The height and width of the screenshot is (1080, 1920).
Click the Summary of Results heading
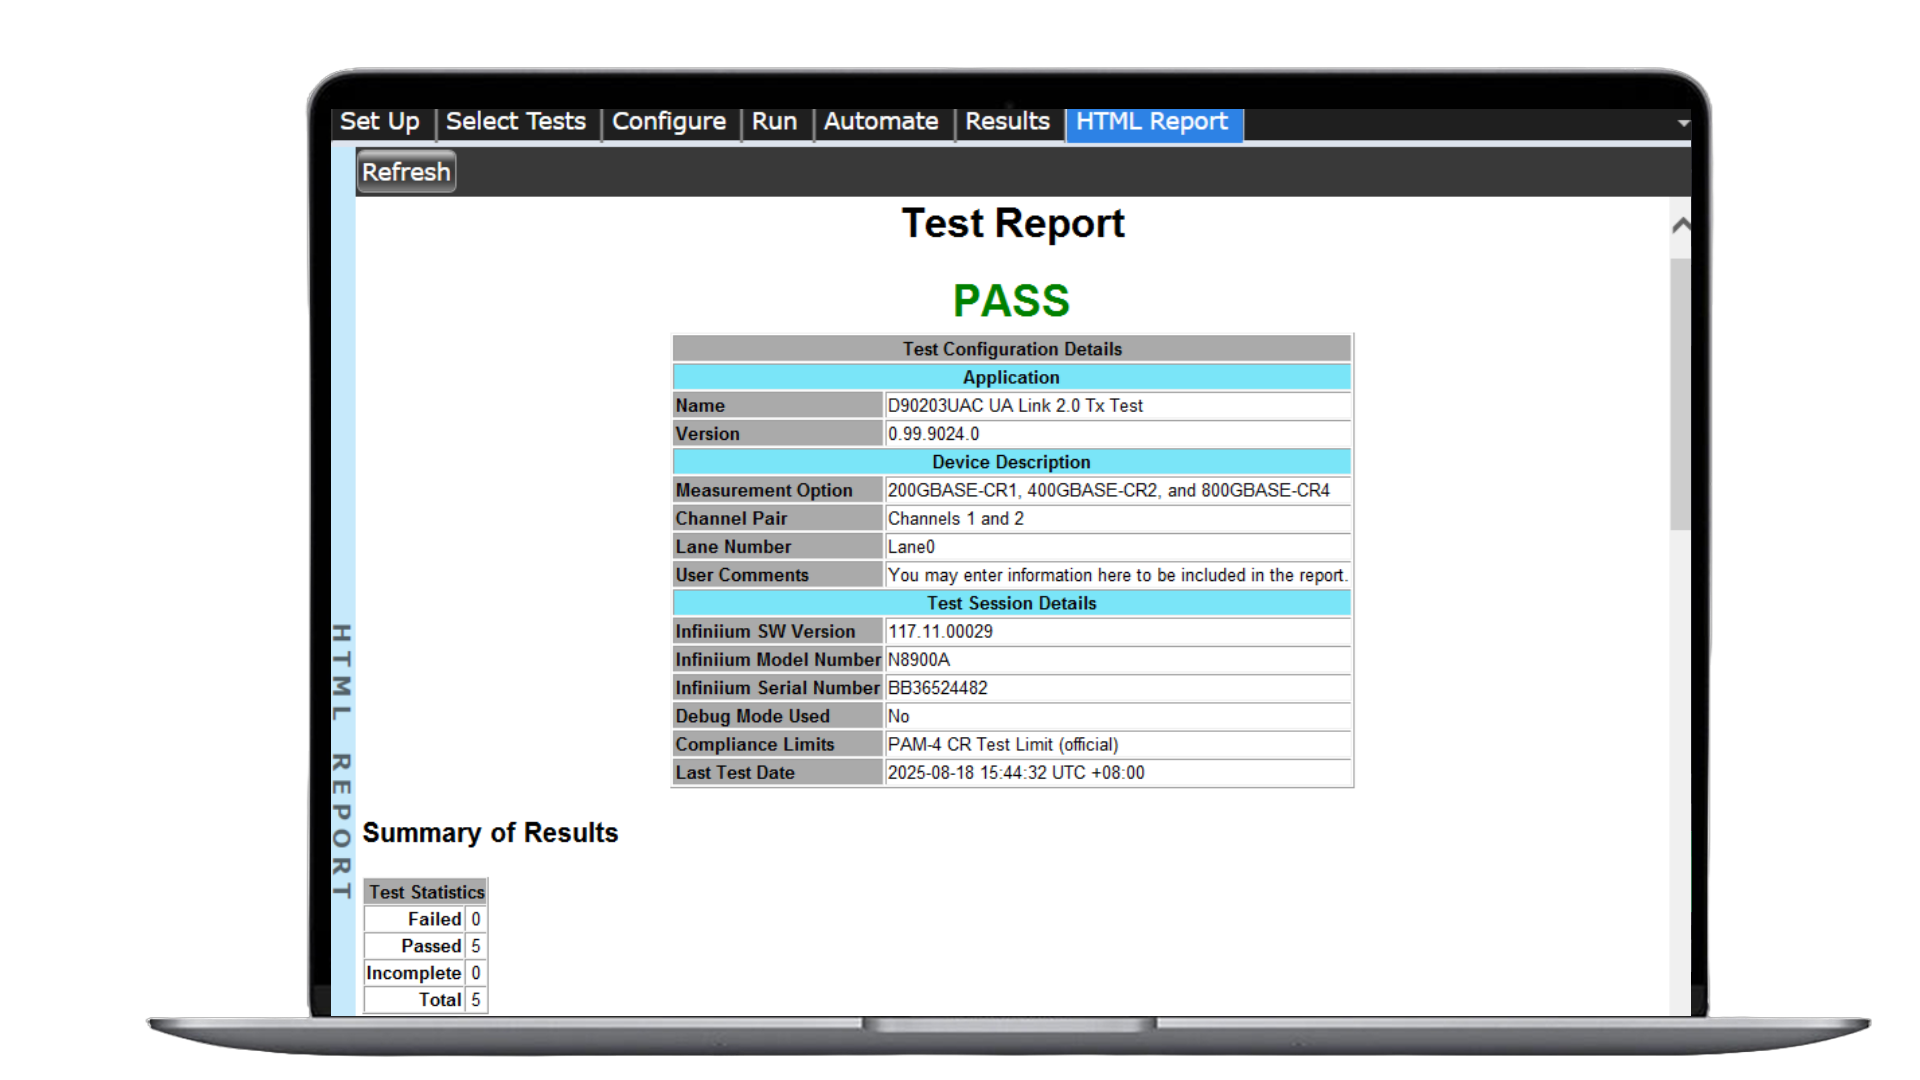(490, 833)
